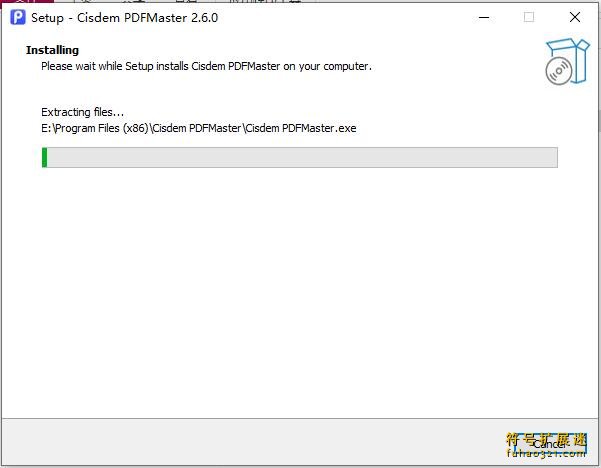Screen dimensions: 601x468
Task: Close the Setup window
Action: click(x=575, y=17)
